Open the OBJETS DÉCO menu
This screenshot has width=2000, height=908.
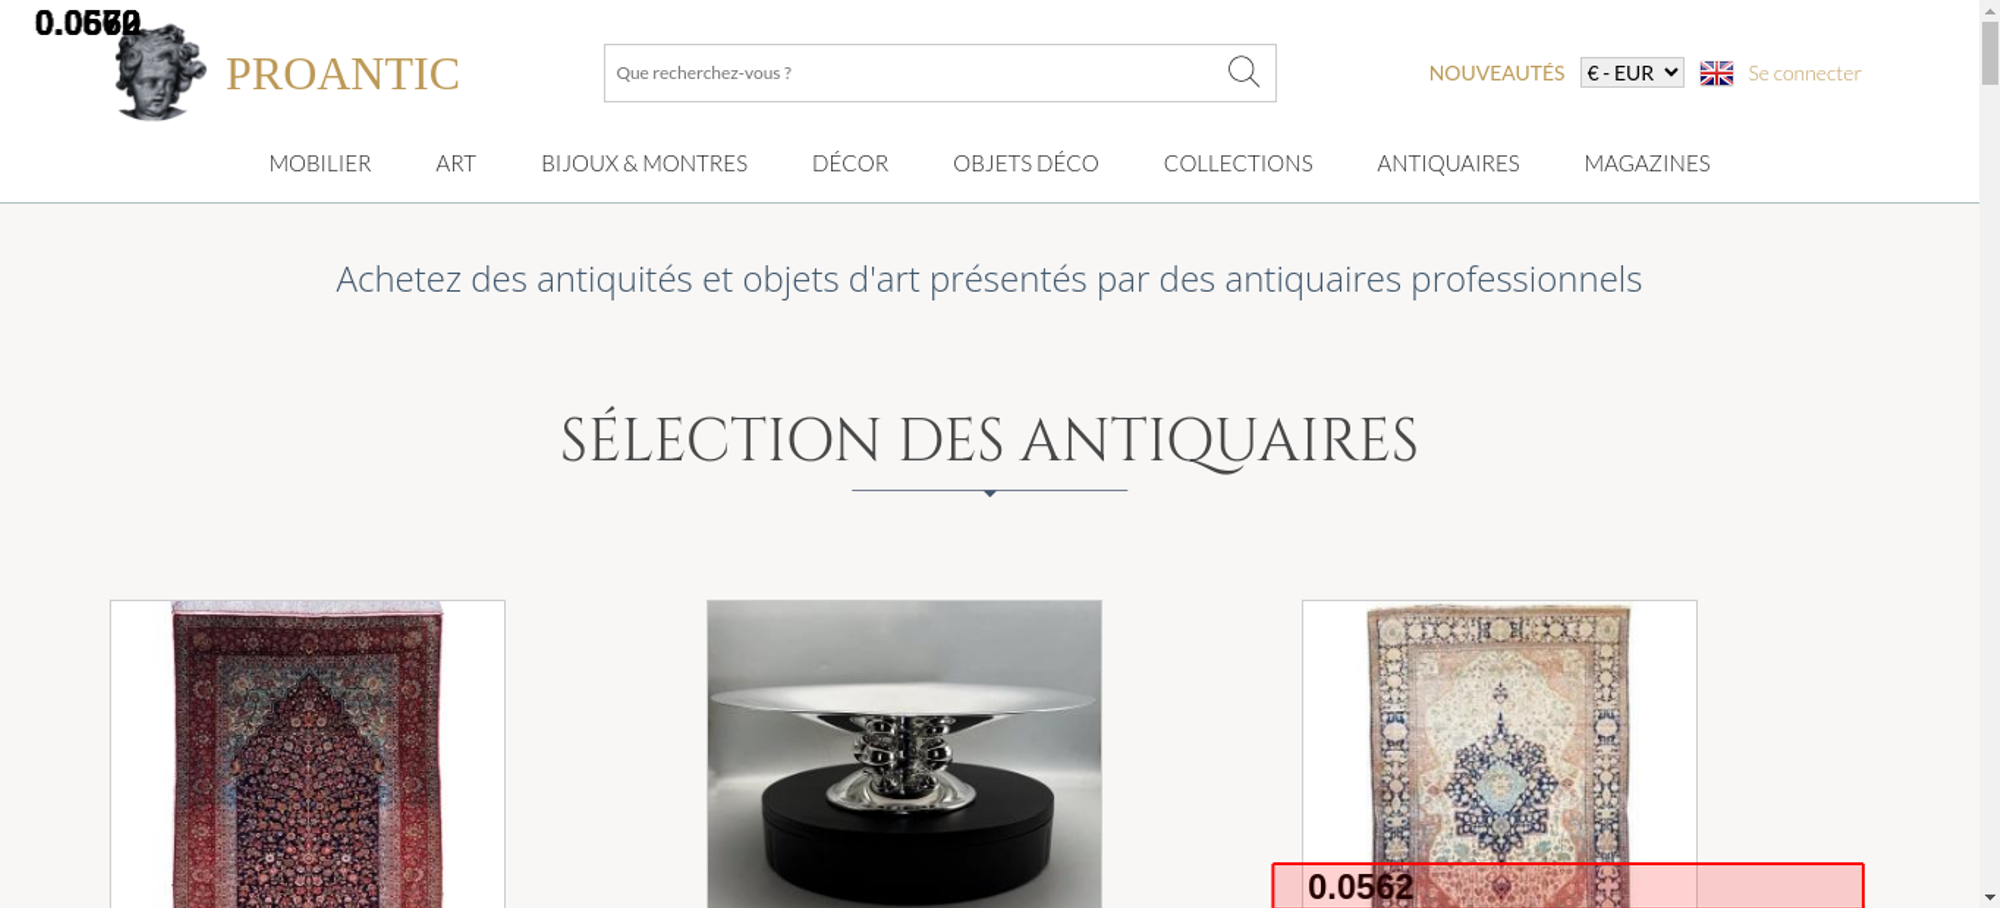pyautogui.click(x=1026, y=163)
